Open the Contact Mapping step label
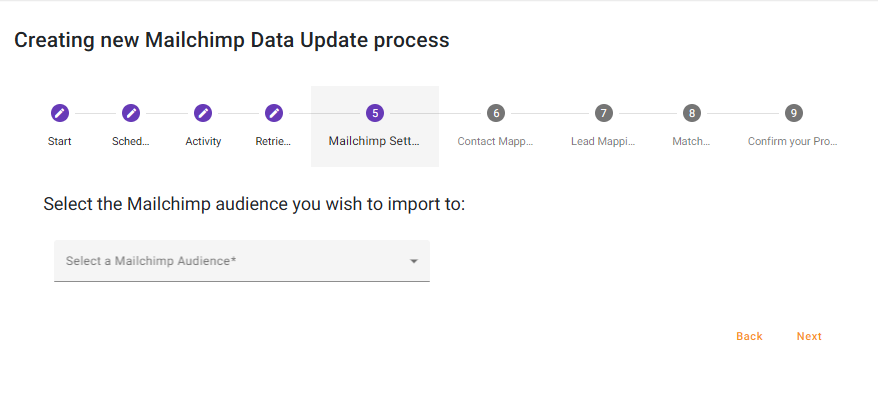Screen dimensions: 878x400 496,141
